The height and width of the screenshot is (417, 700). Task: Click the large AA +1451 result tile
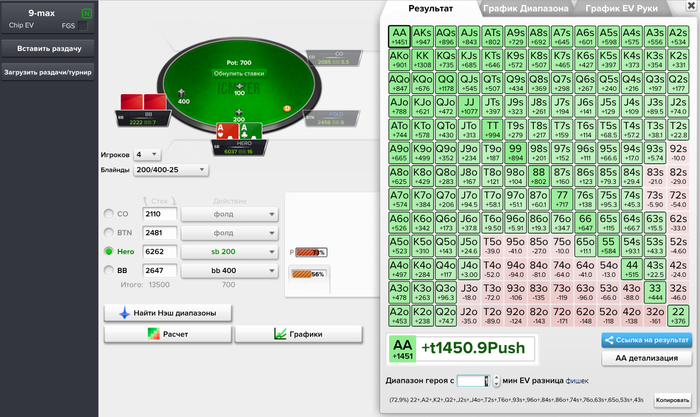pyautogui.click(x=402, y=348)
